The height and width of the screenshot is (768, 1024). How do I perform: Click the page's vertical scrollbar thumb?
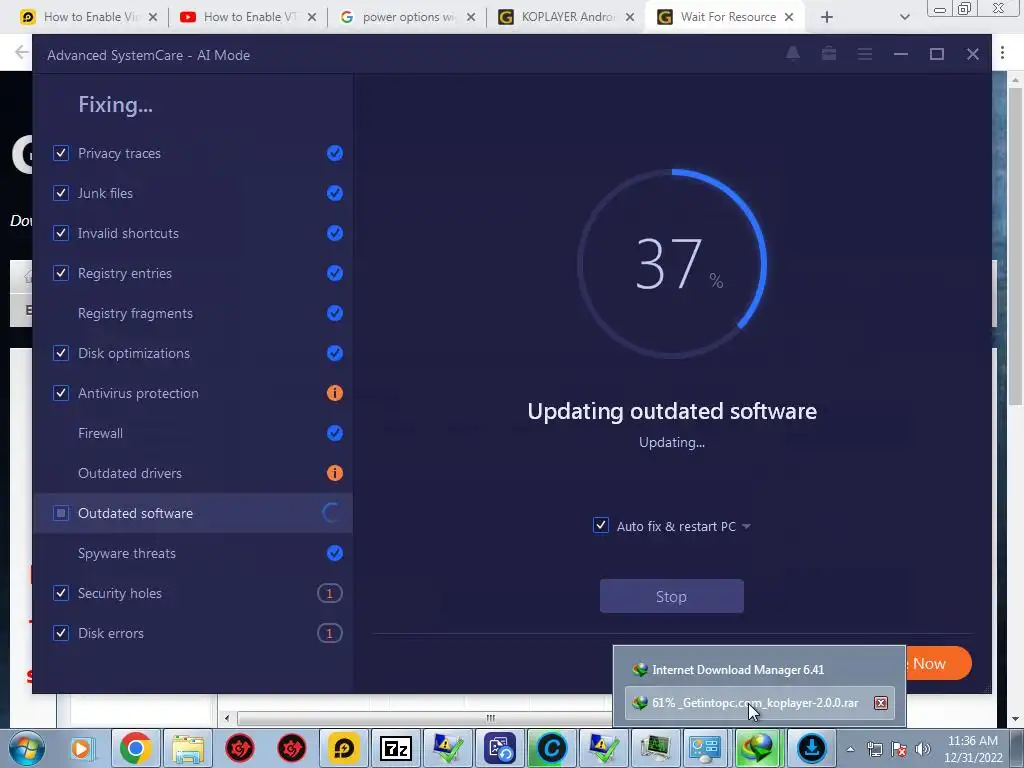1016,246
